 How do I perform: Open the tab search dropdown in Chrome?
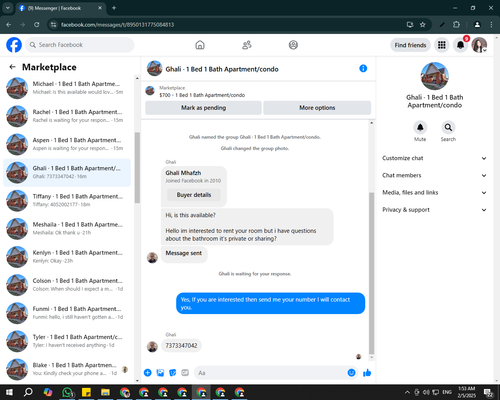tap(8, 8)
